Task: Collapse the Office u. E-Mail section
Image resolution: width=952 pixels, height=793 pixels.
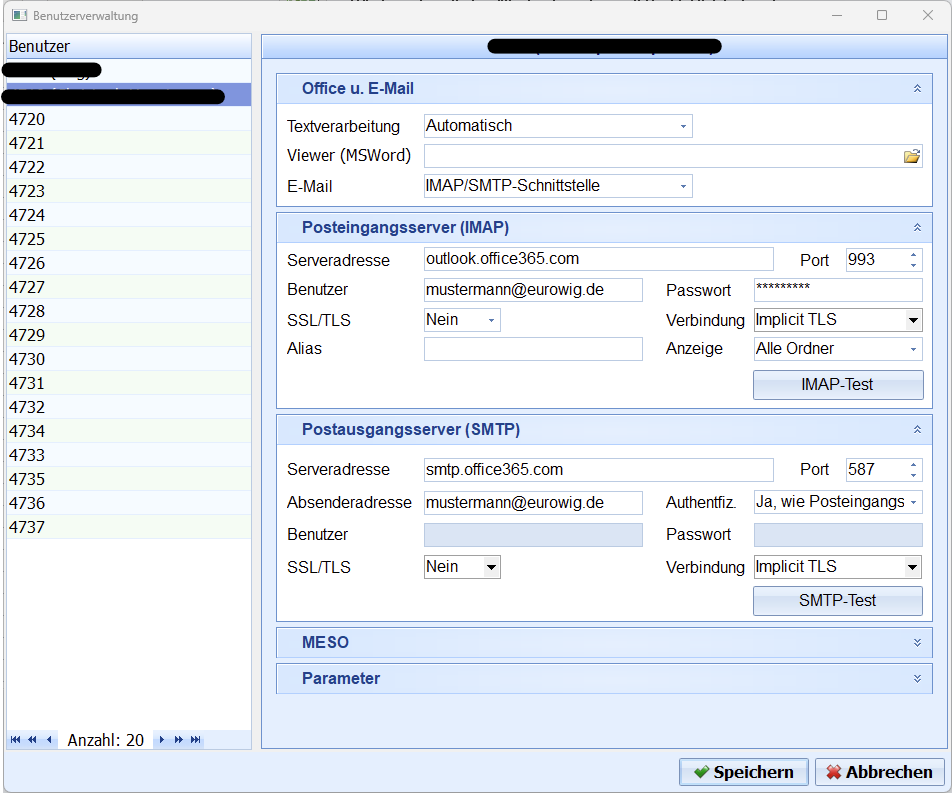Action: [x=916, y=89]
